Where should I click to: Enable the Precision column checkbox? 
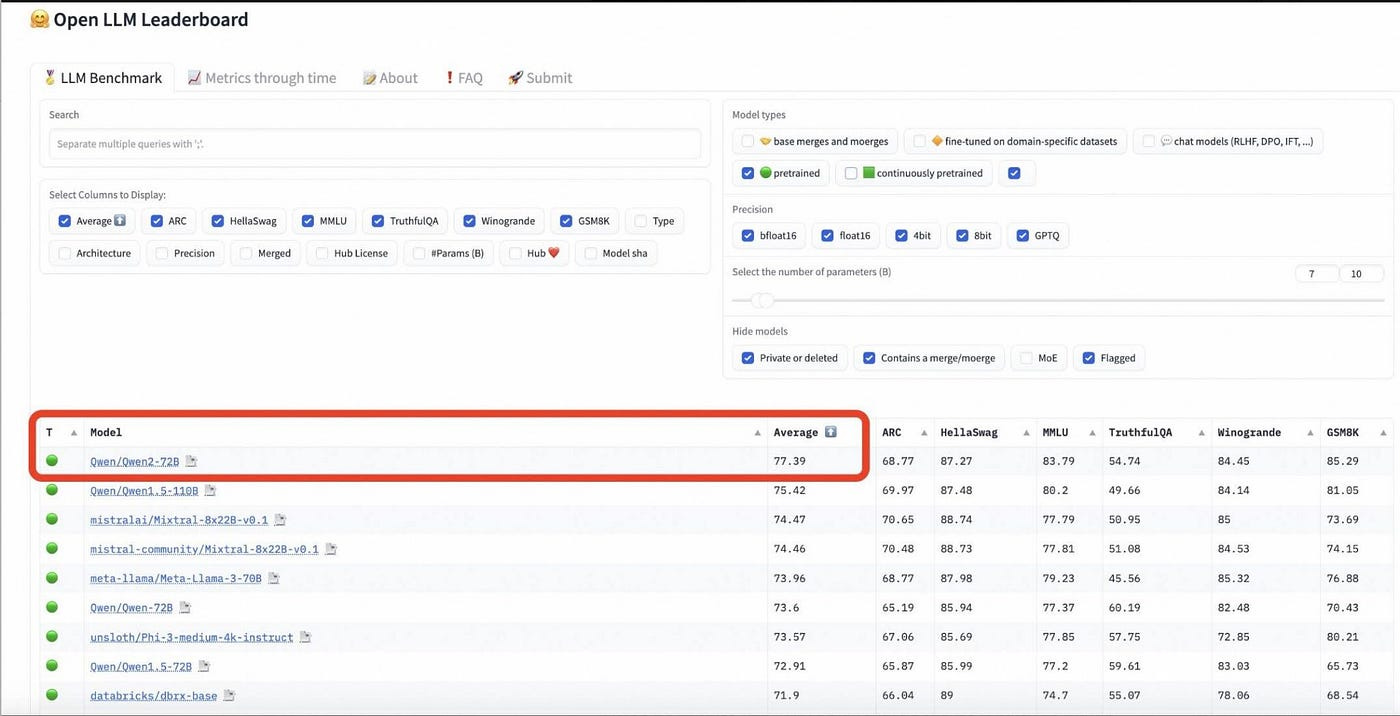point(162,254)
